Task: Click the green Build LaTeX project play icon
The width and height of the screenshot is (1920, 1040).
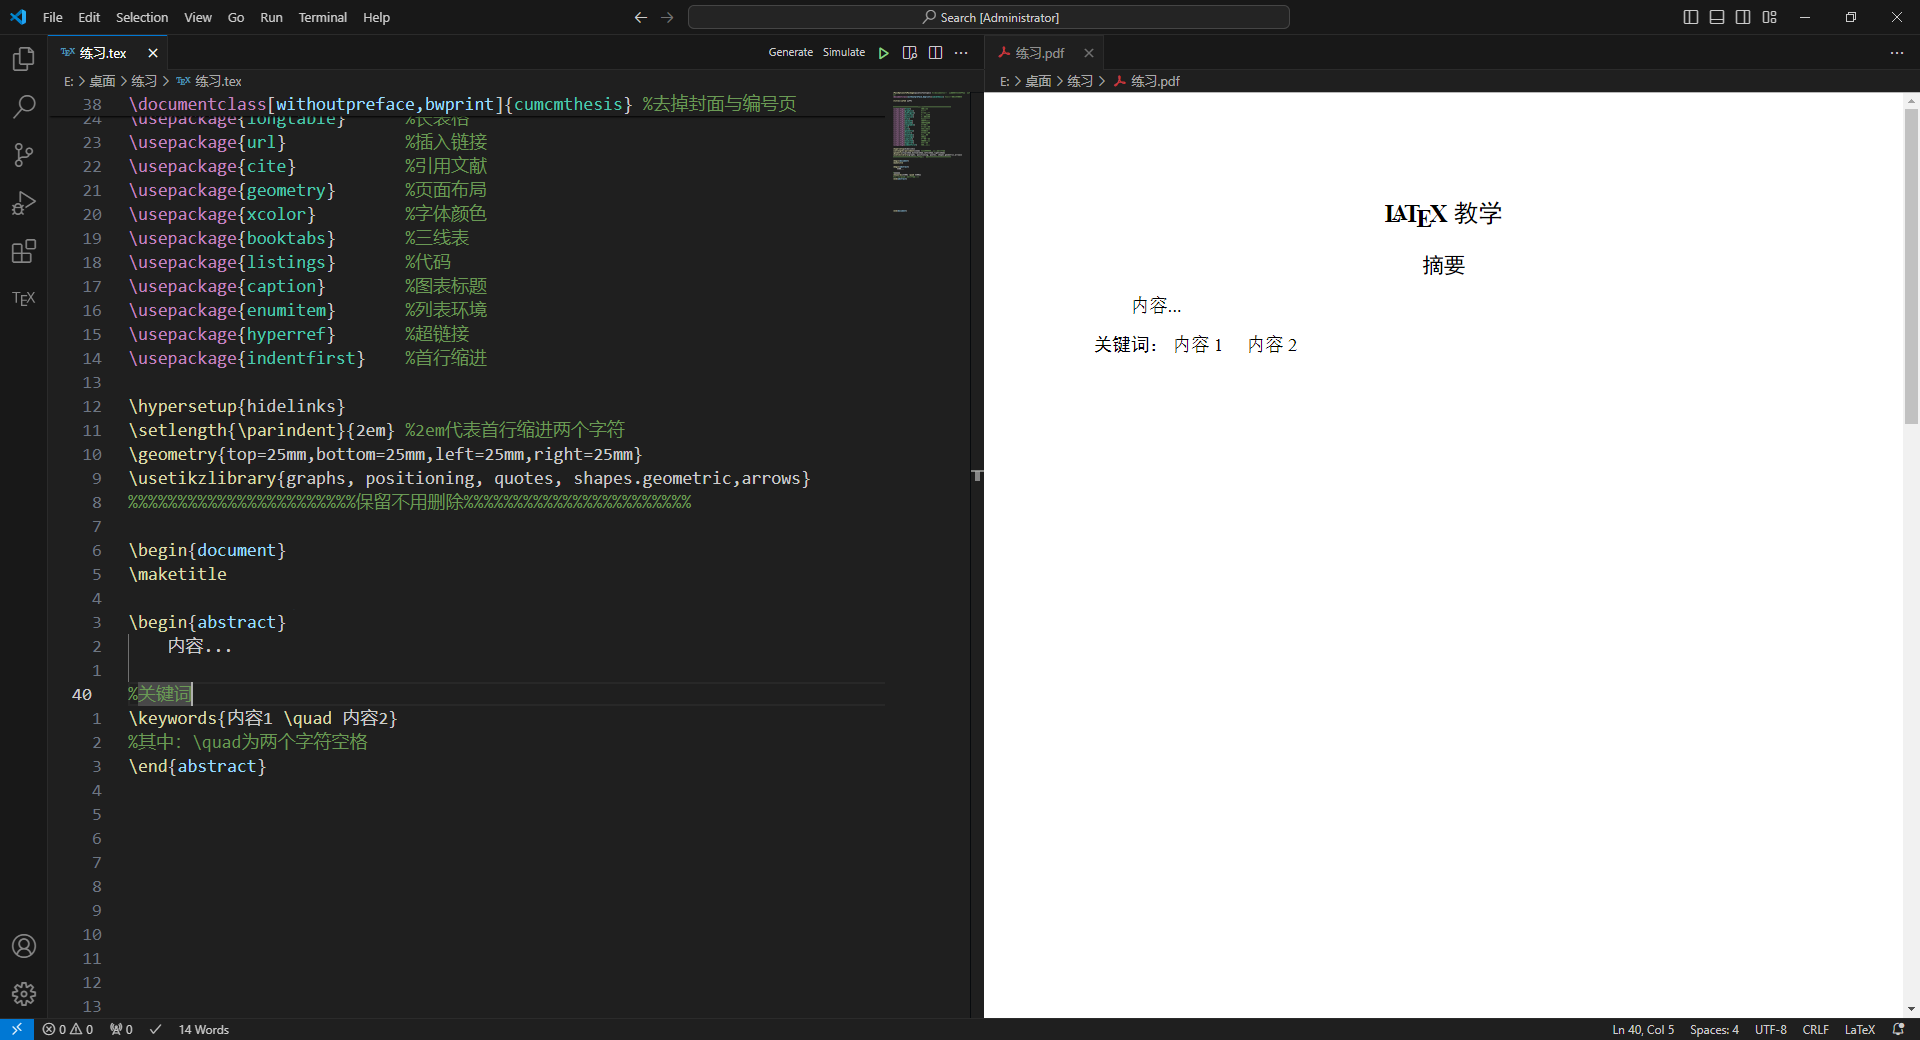Action: pyautogui.click(x=883, y=53)
